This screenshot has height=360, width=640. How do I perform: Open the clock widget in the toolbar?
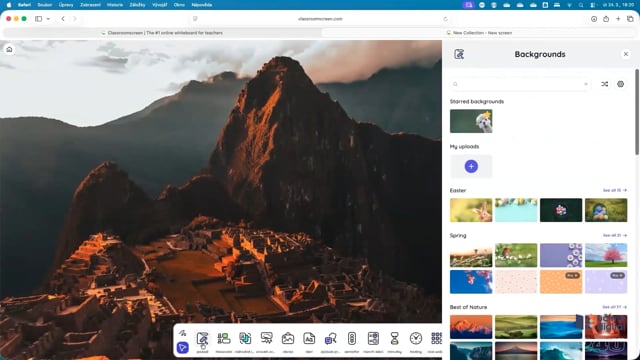[416, 339]
